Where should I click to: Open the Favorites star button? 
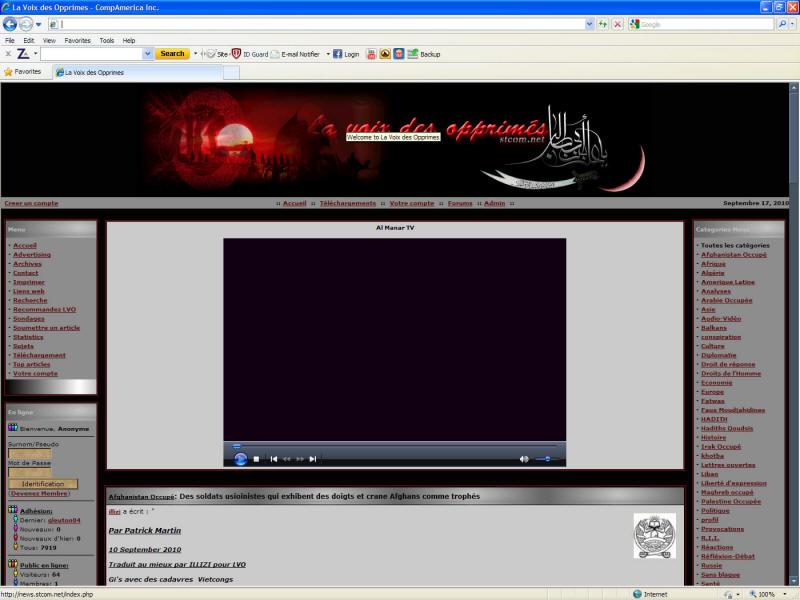[23, 72]
